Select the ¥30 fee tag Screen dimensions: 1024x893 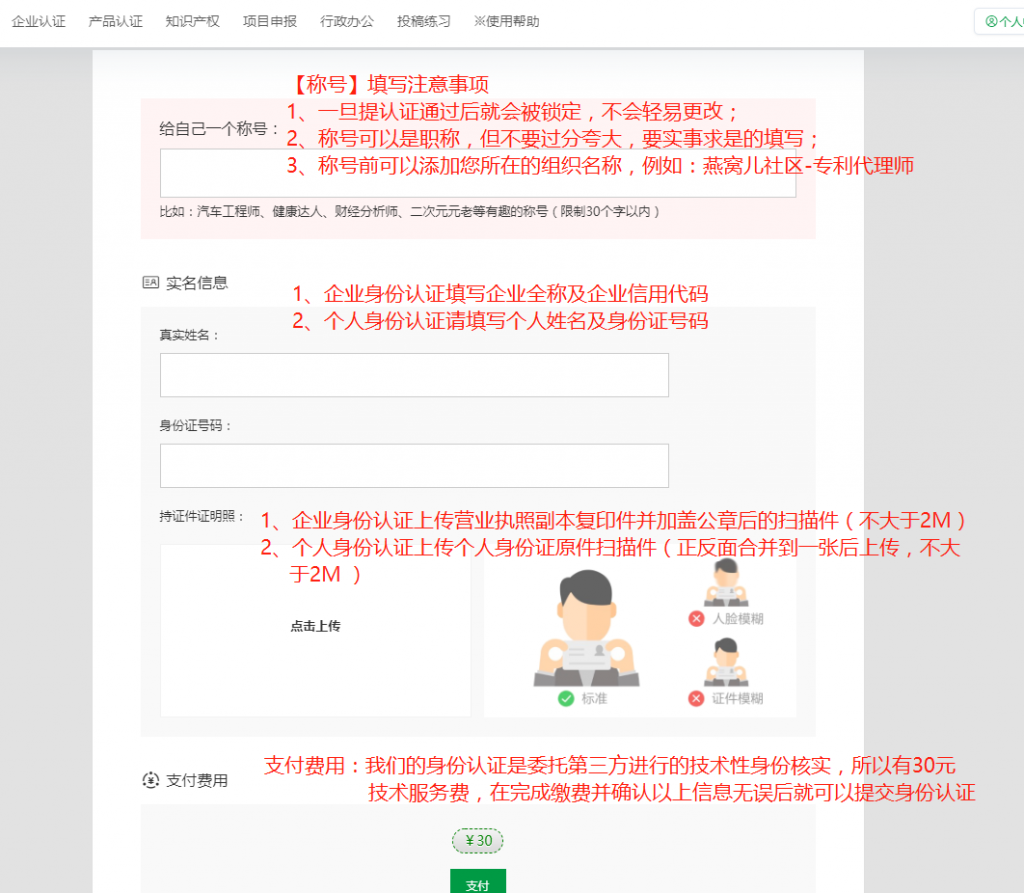[477, 841]
